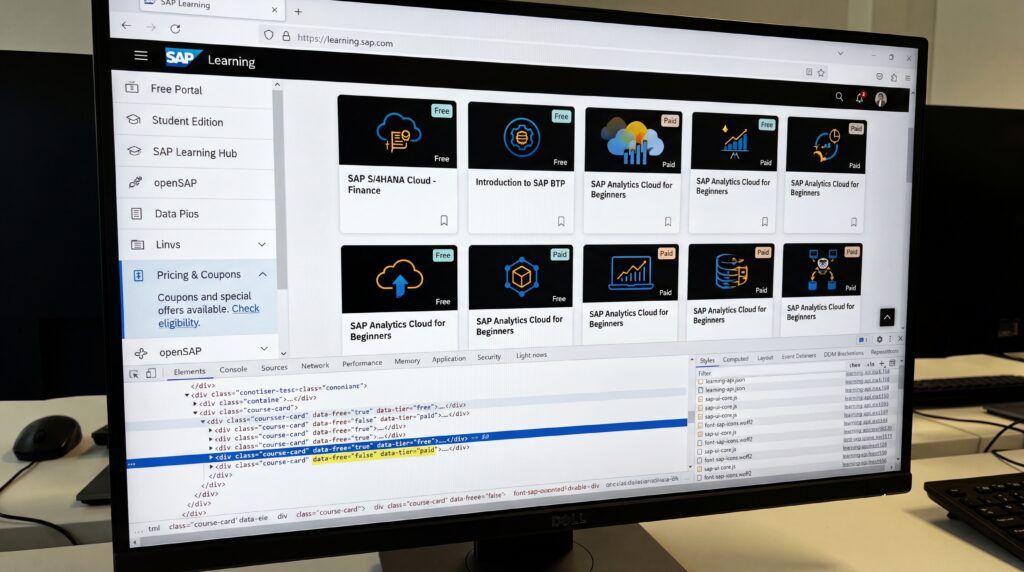Toggle the .cls element classes button
Image resolution: width=1024 pixels, height=572 pixels.
pos(871,364)
